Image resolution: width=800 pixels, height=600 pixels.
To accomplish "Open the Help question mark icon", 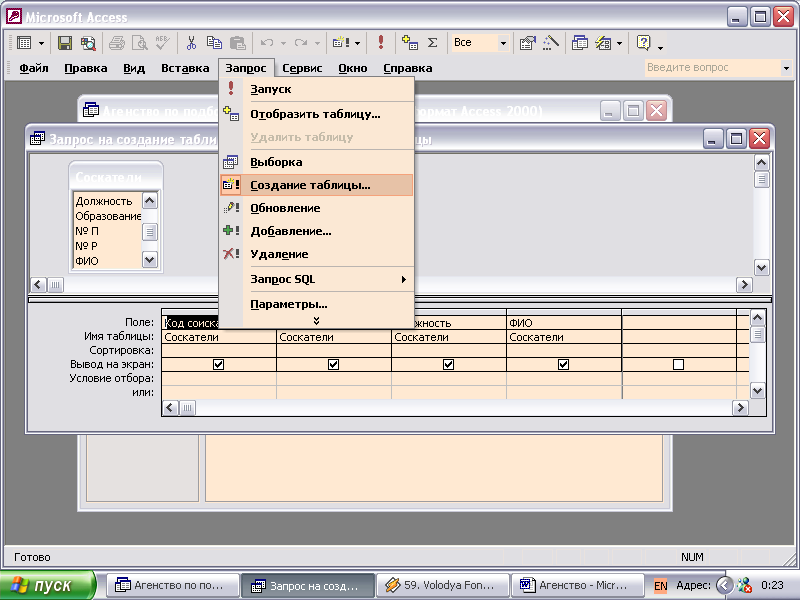I will (644, 43).
